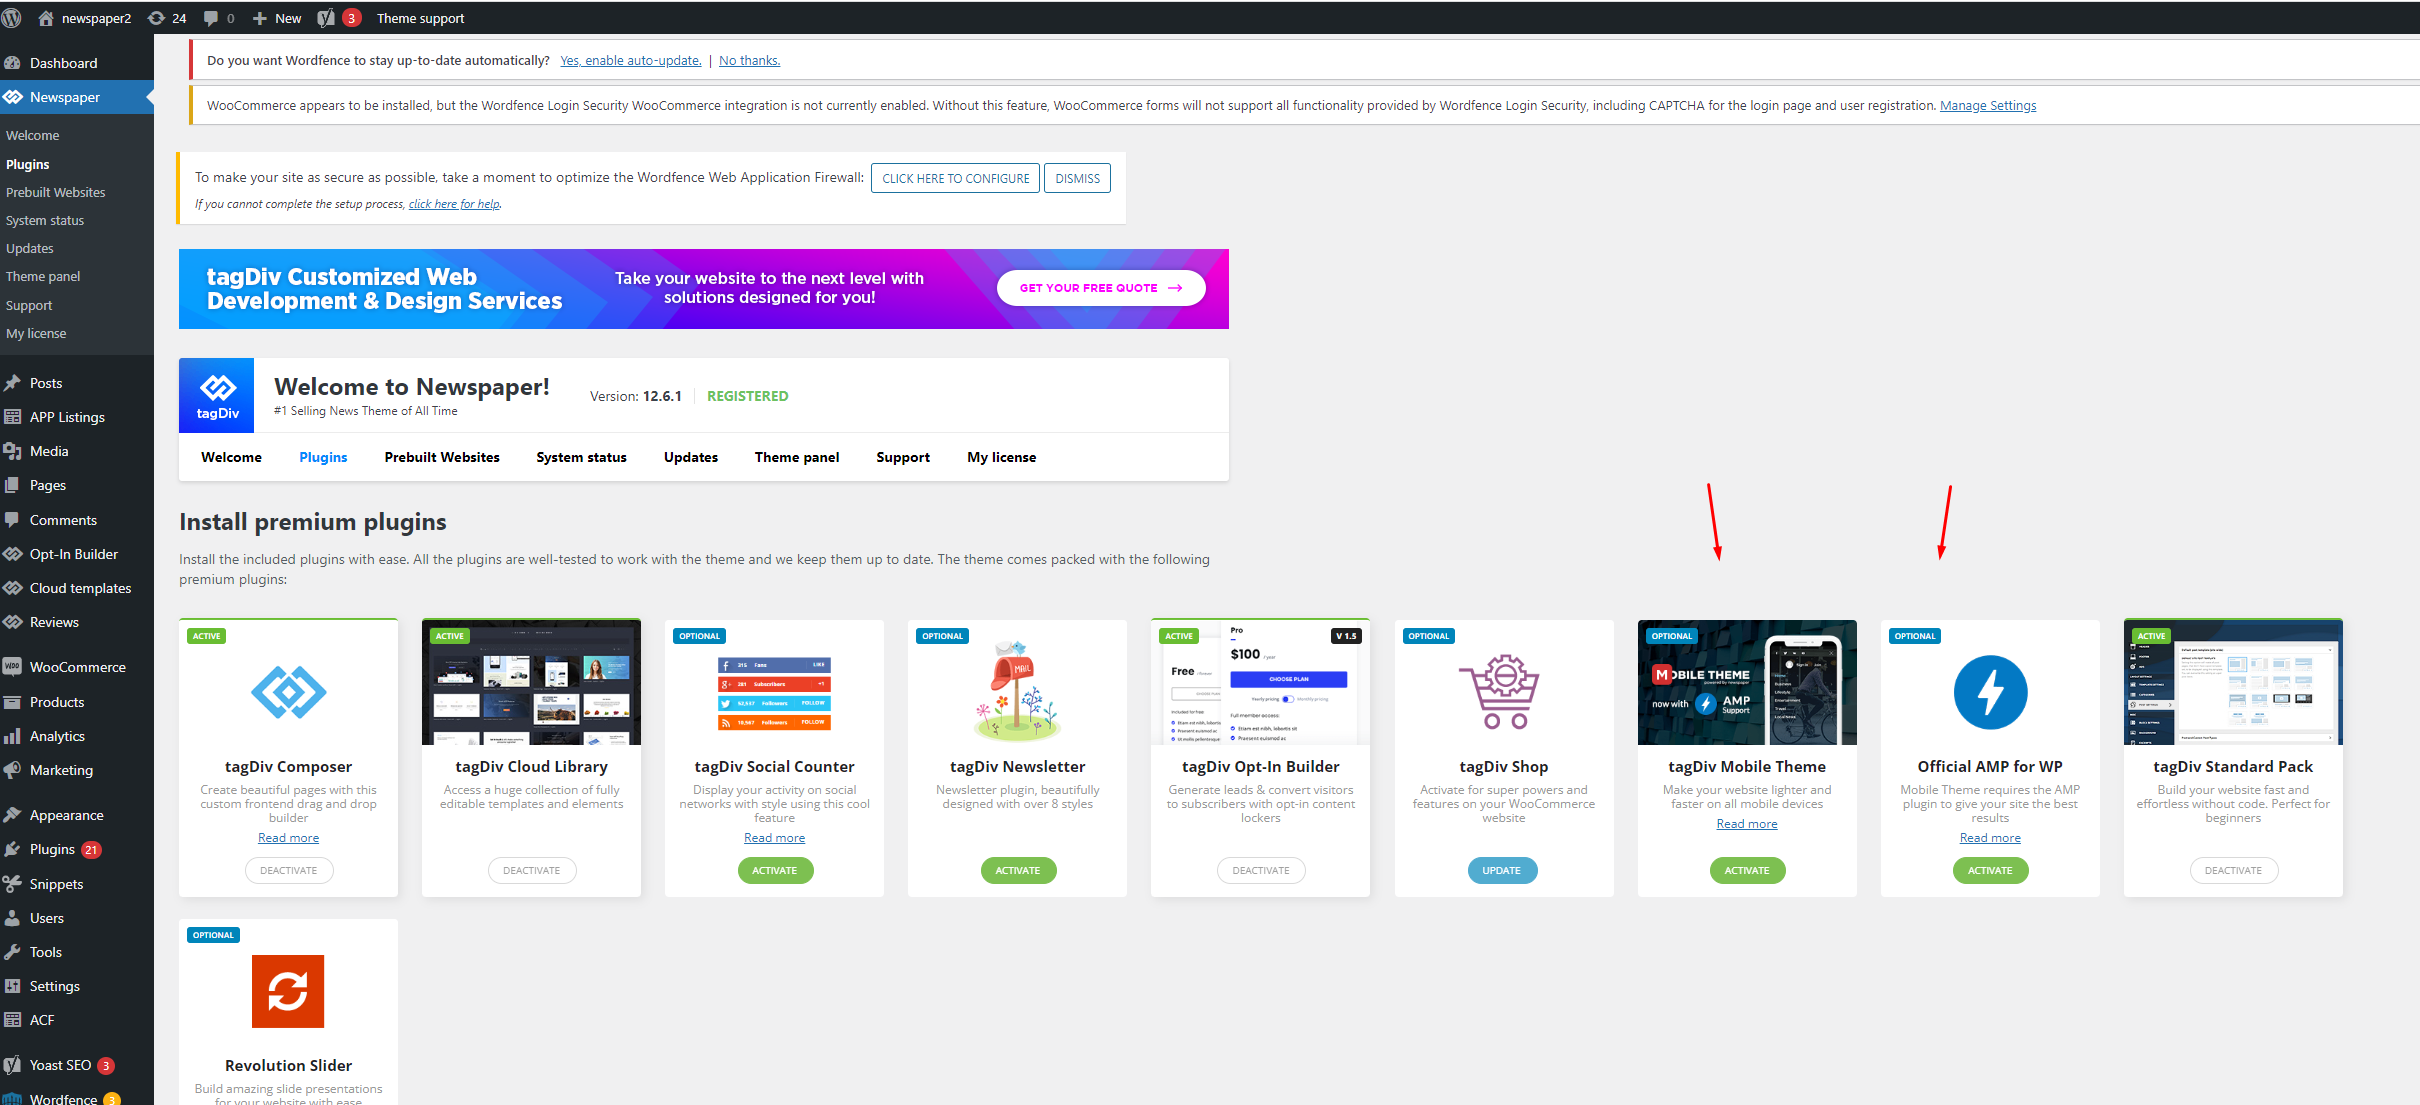2420x1105 pixels.
Task: Click the Marketing megaphone icon
Action: pyautogui.click(x=12, y=770)
